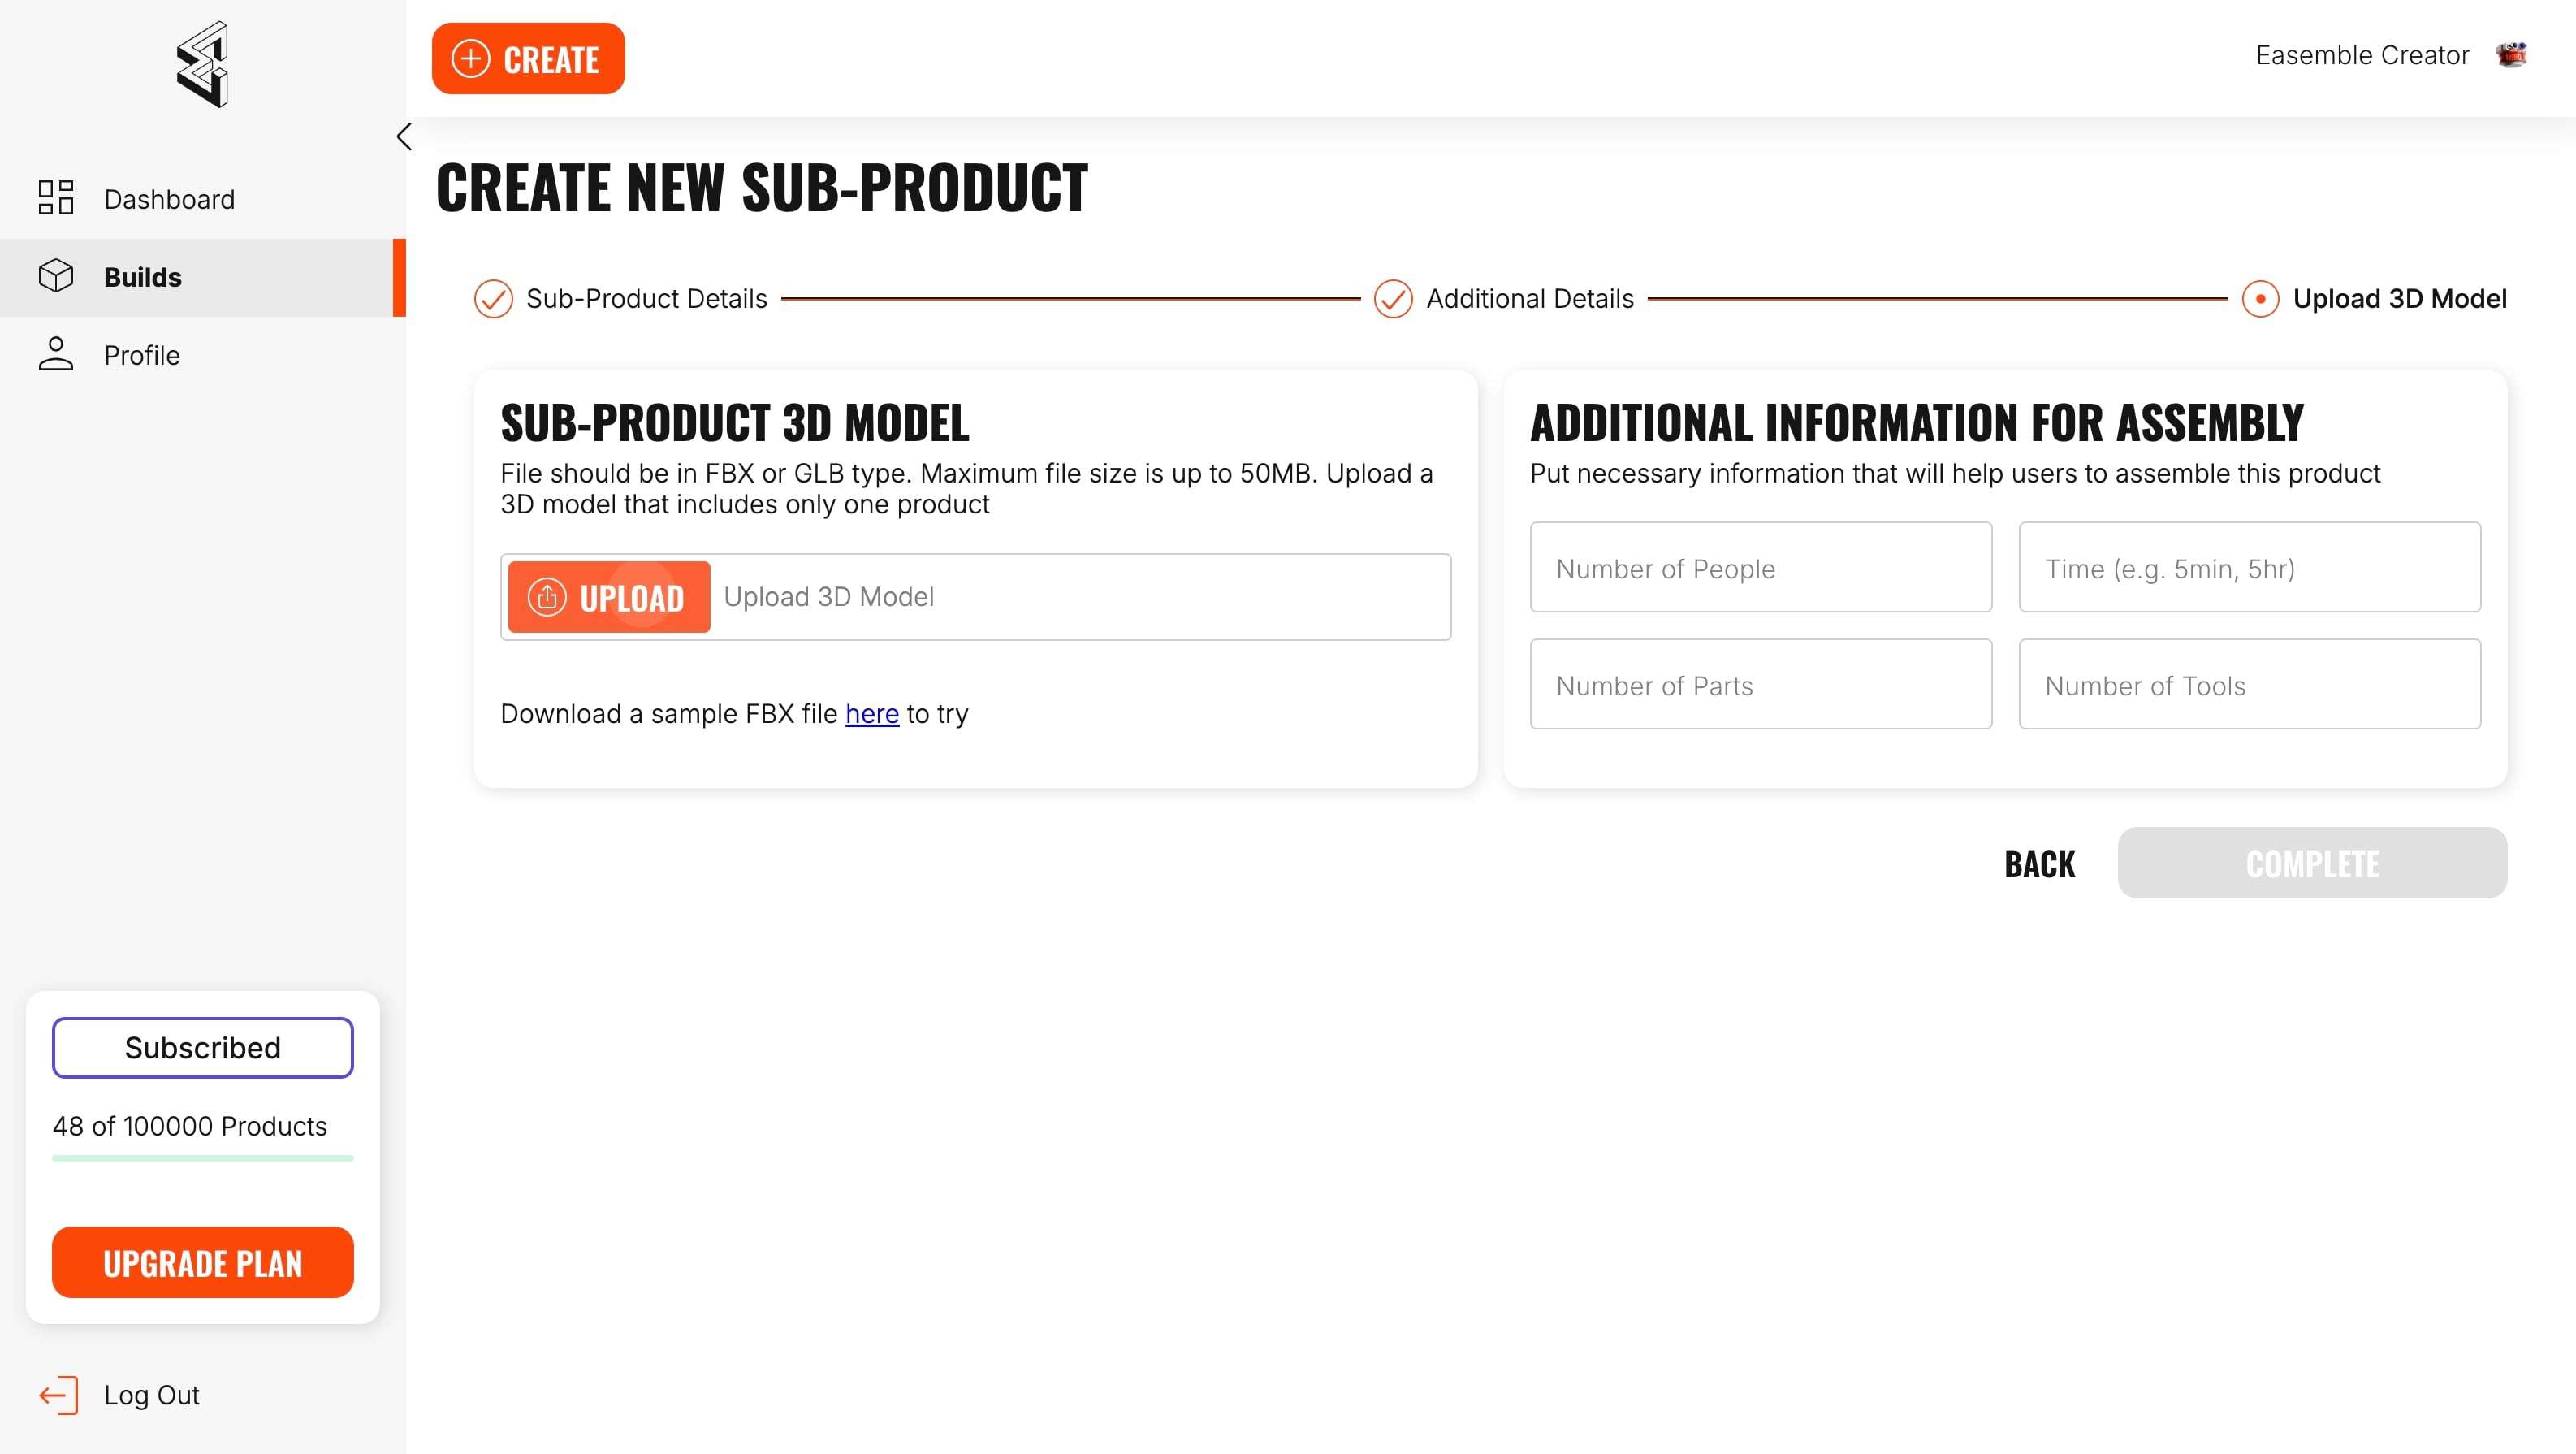2576x1454 pixels.
Task: Click the Builds cube icon
Action: tap(56, 276)
